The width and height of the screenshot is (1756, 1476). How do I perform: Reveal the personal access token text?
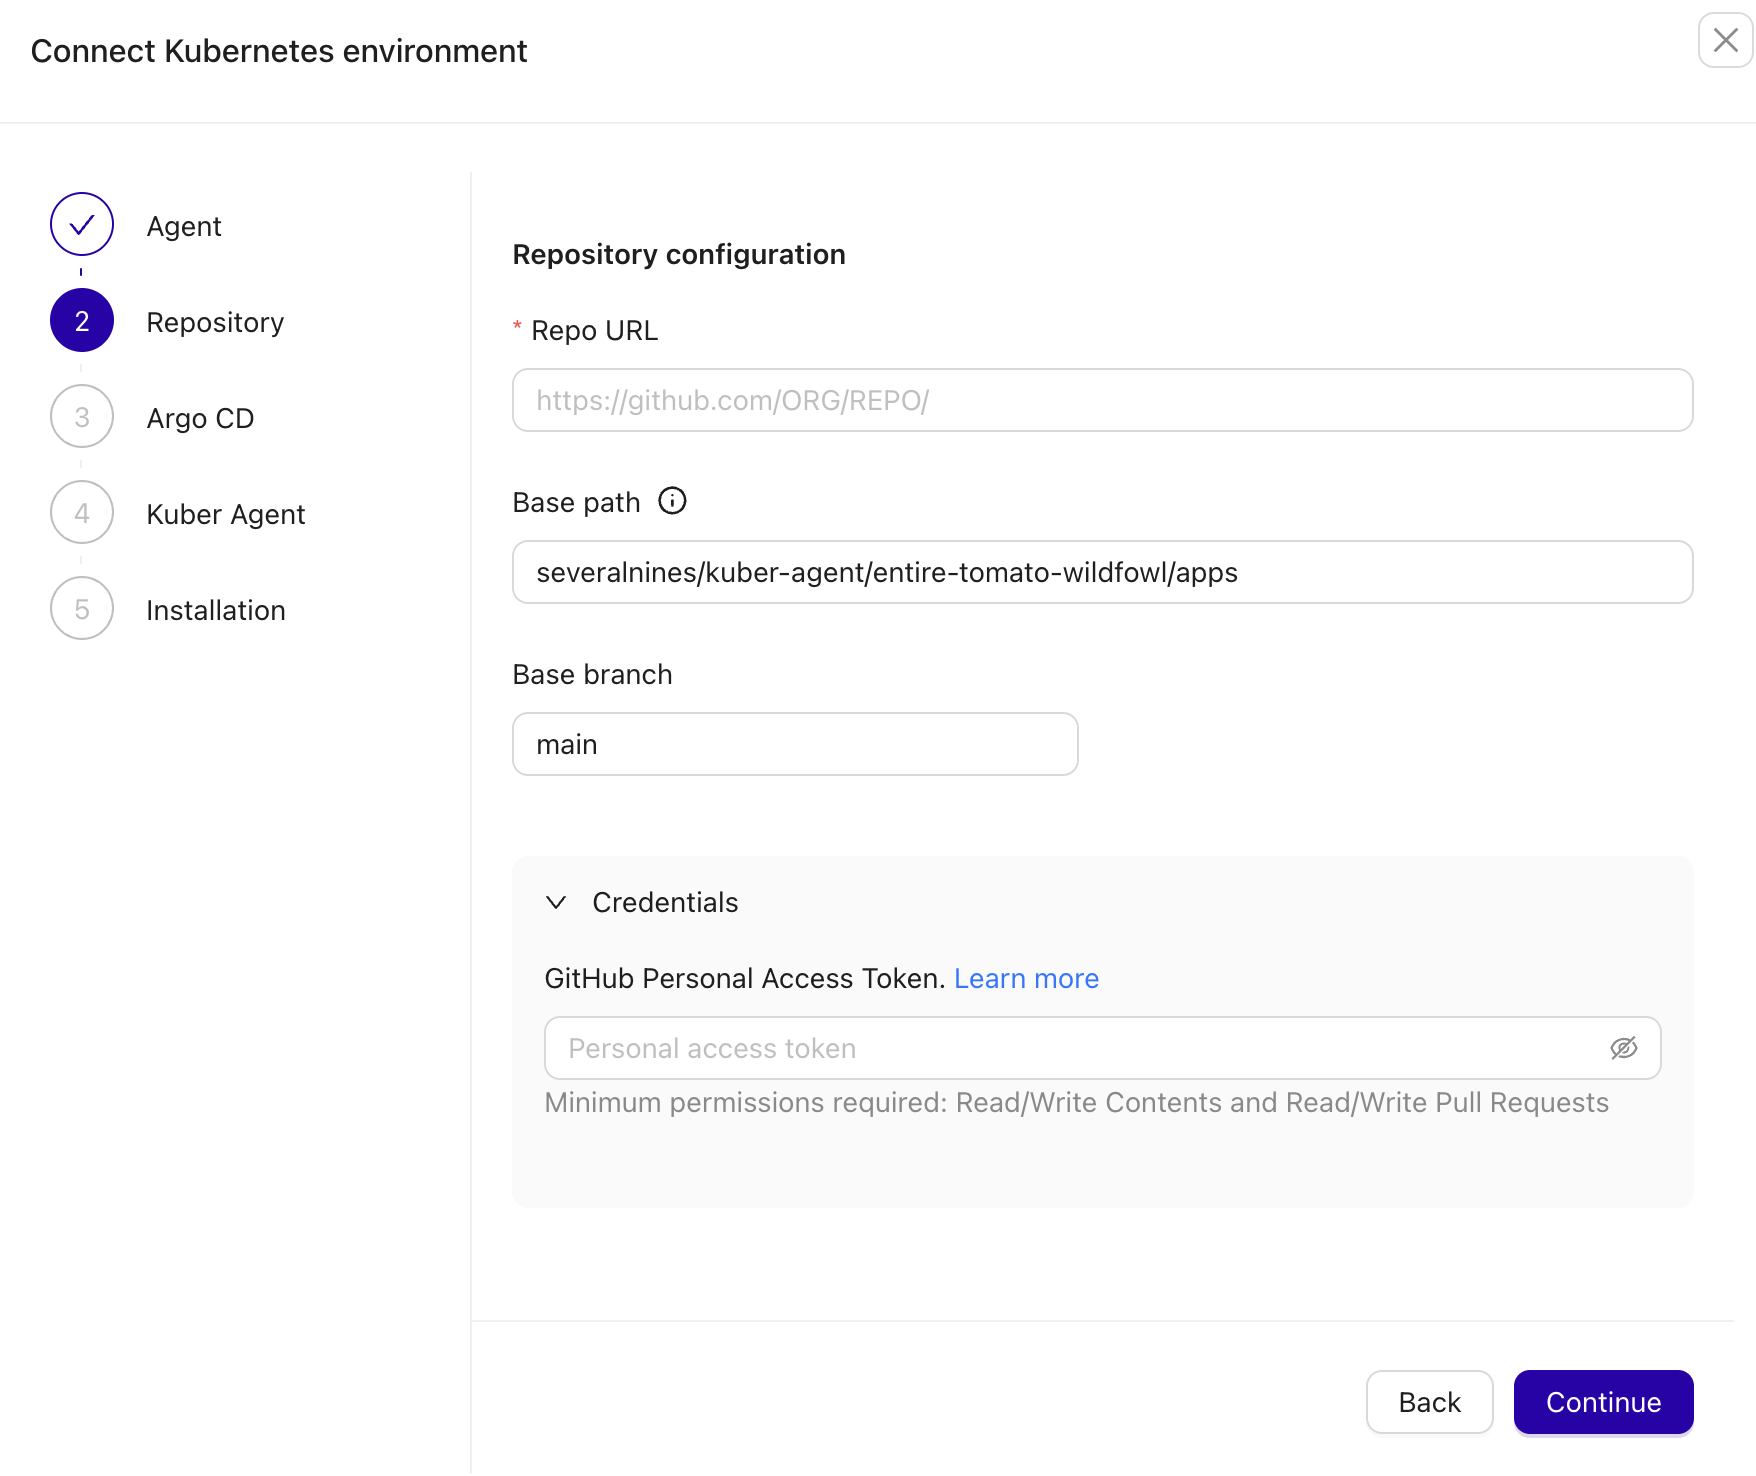point(1624,1048)
